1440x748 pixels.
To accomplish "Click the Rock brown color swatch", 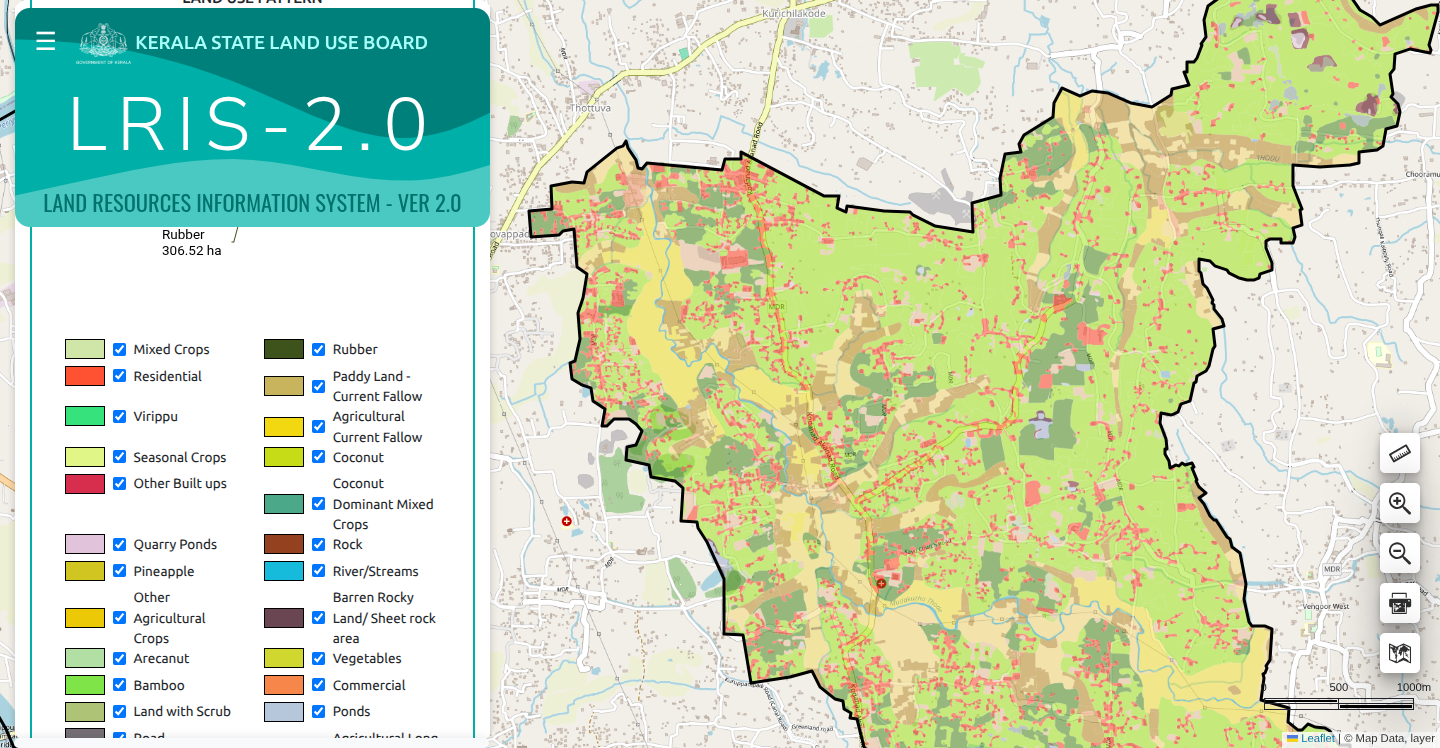I will [284, 544].
